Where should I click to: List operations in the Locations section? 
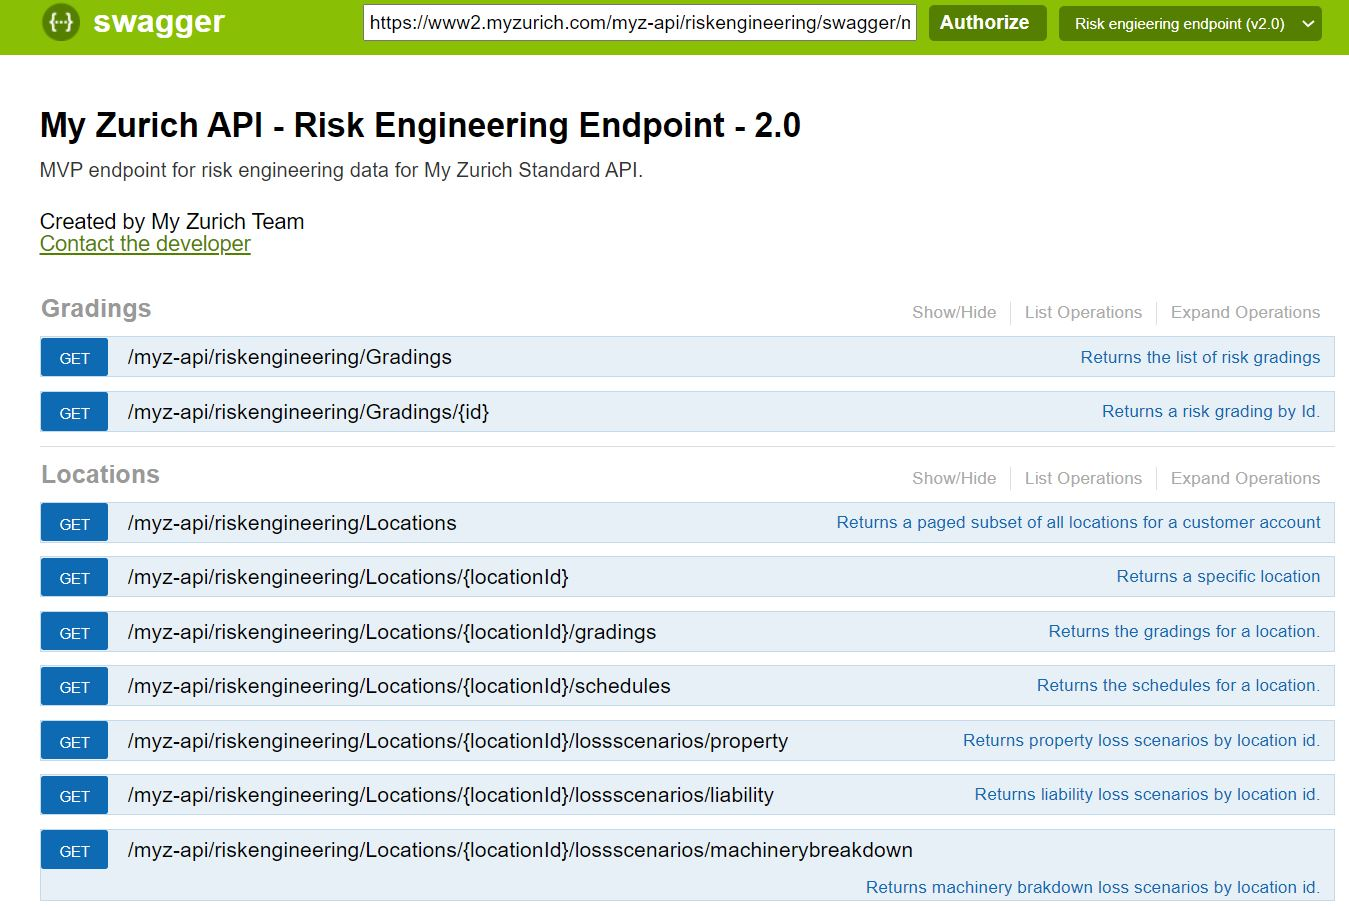[1082, 478]
